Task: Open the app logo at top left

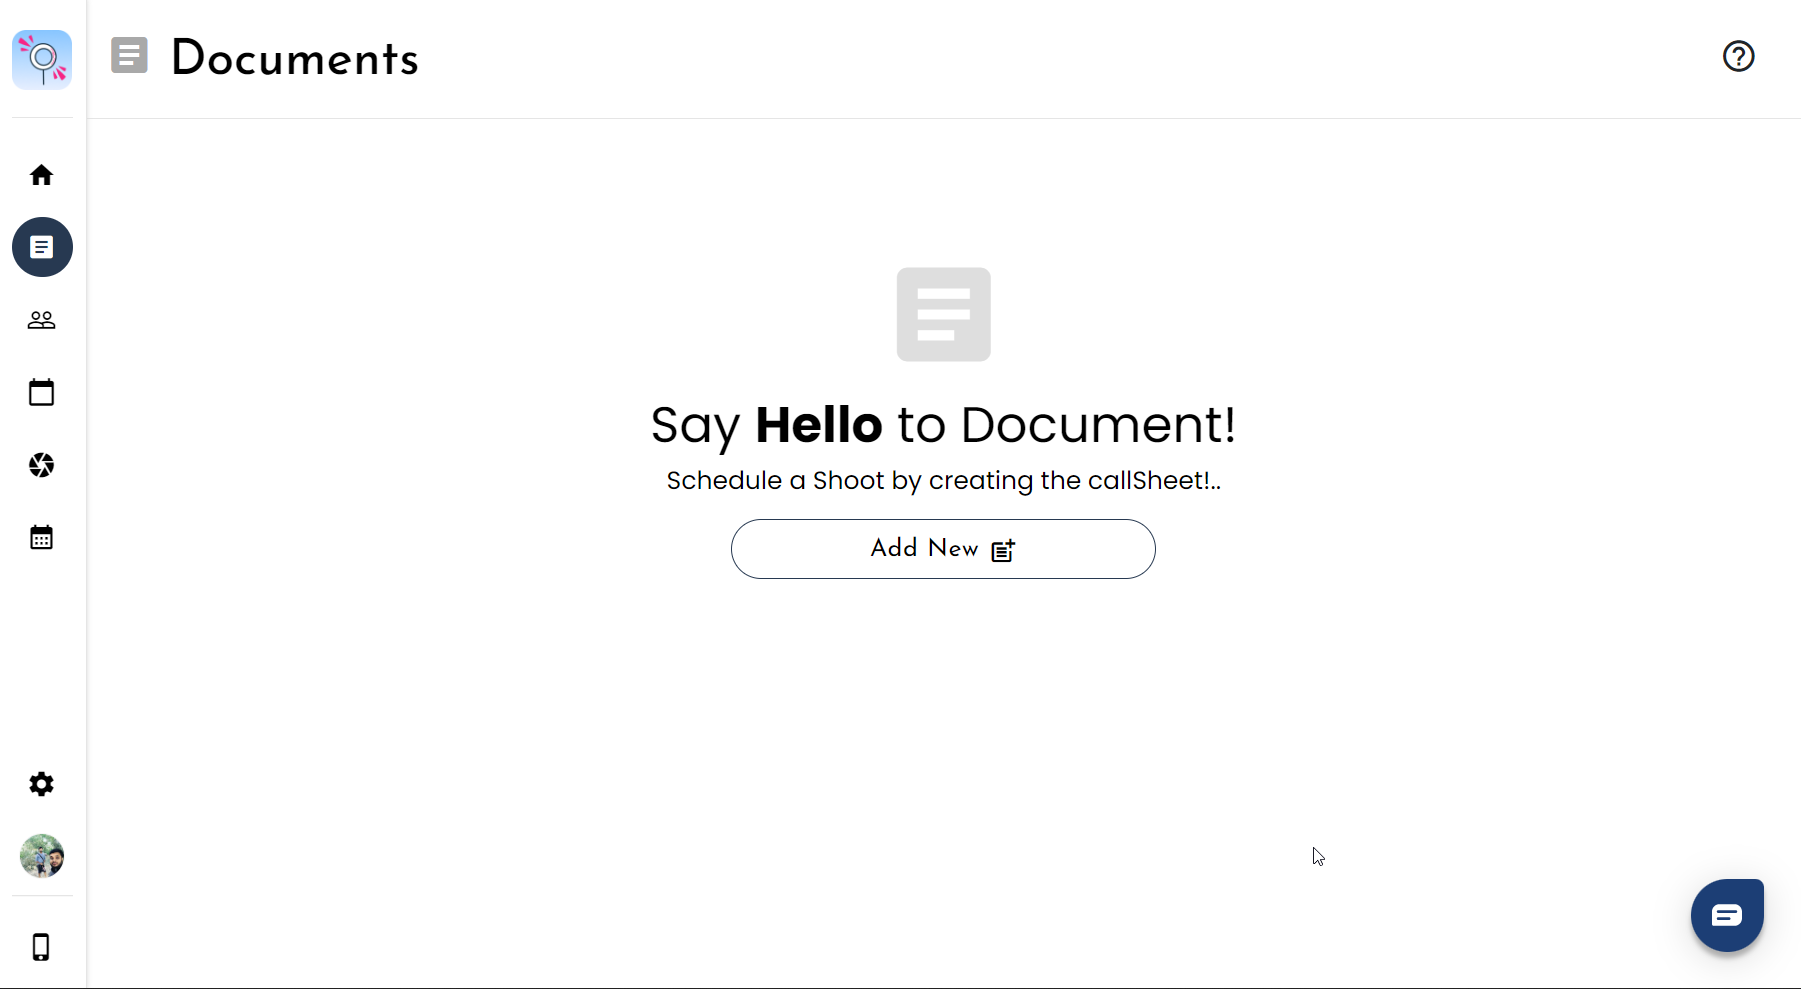Action: coord(42,60)
